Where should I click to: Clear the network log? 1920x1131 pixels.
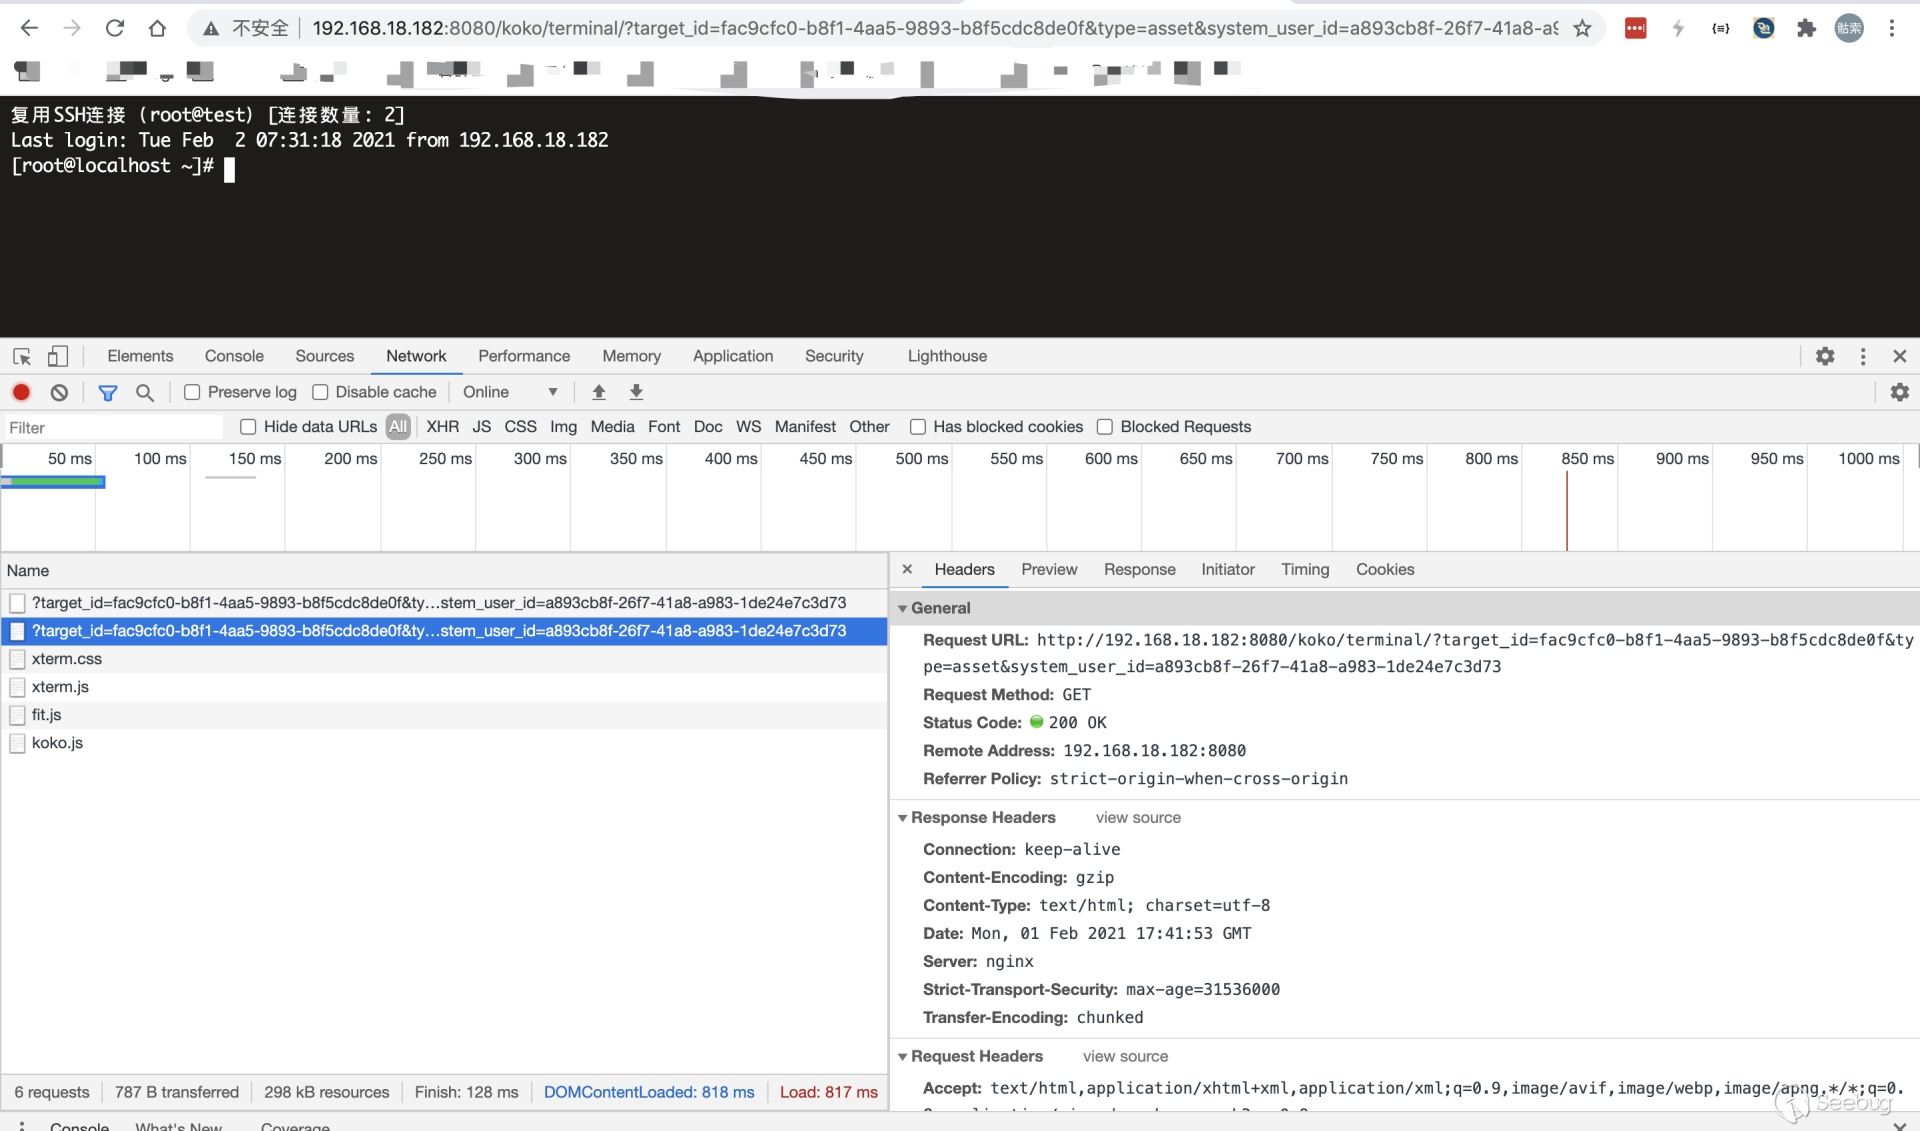(59, 392)
